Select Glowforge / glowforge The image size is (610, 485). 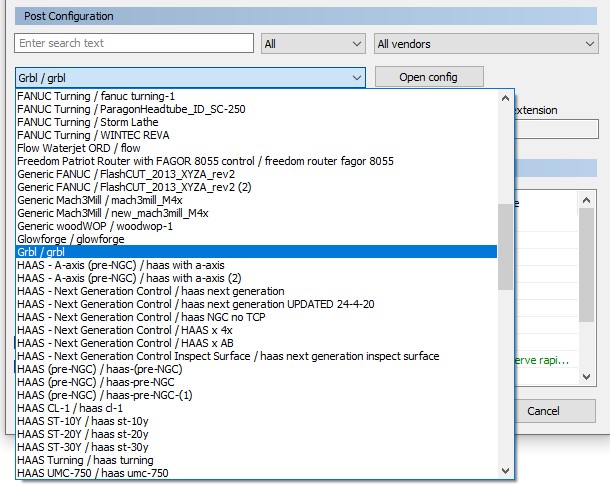[256, 239]
